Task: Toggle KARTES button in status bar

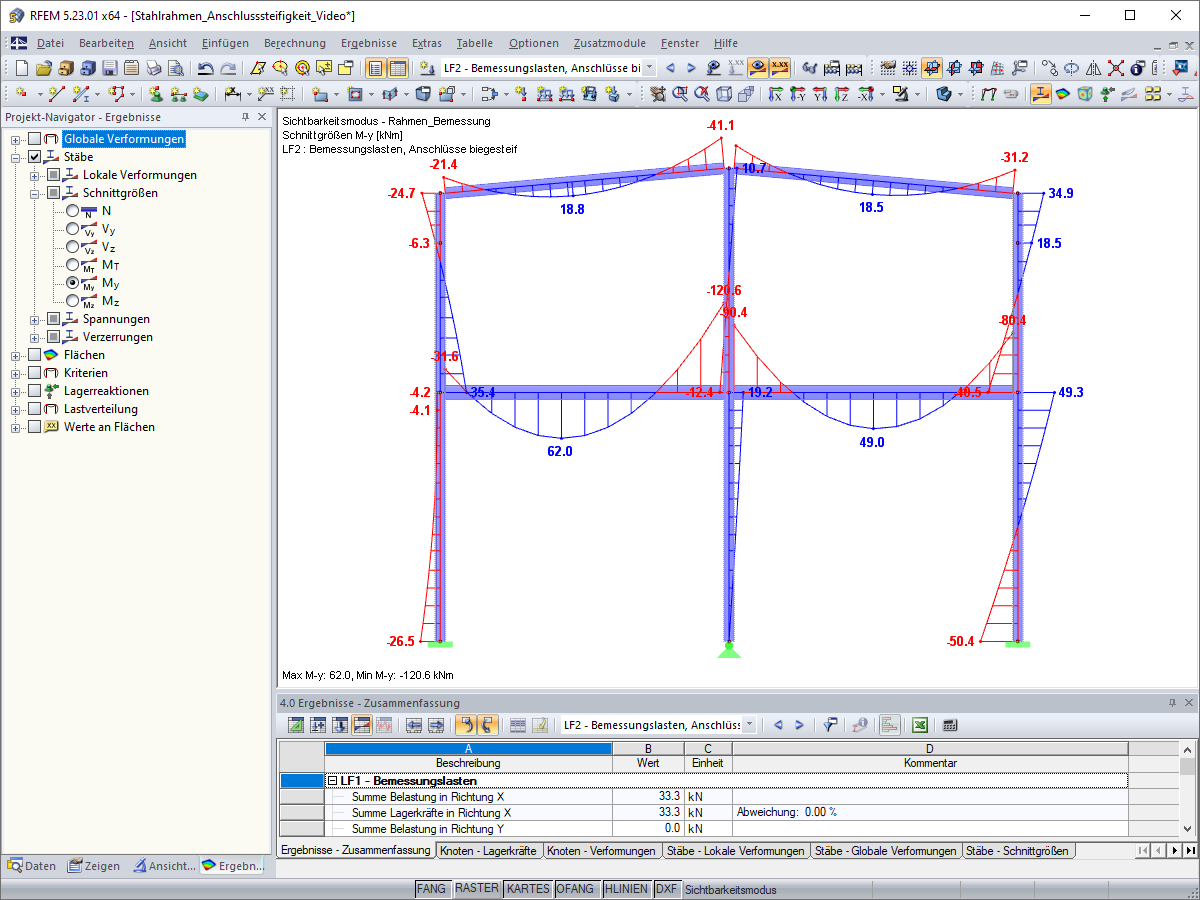Action: [527, 889]
